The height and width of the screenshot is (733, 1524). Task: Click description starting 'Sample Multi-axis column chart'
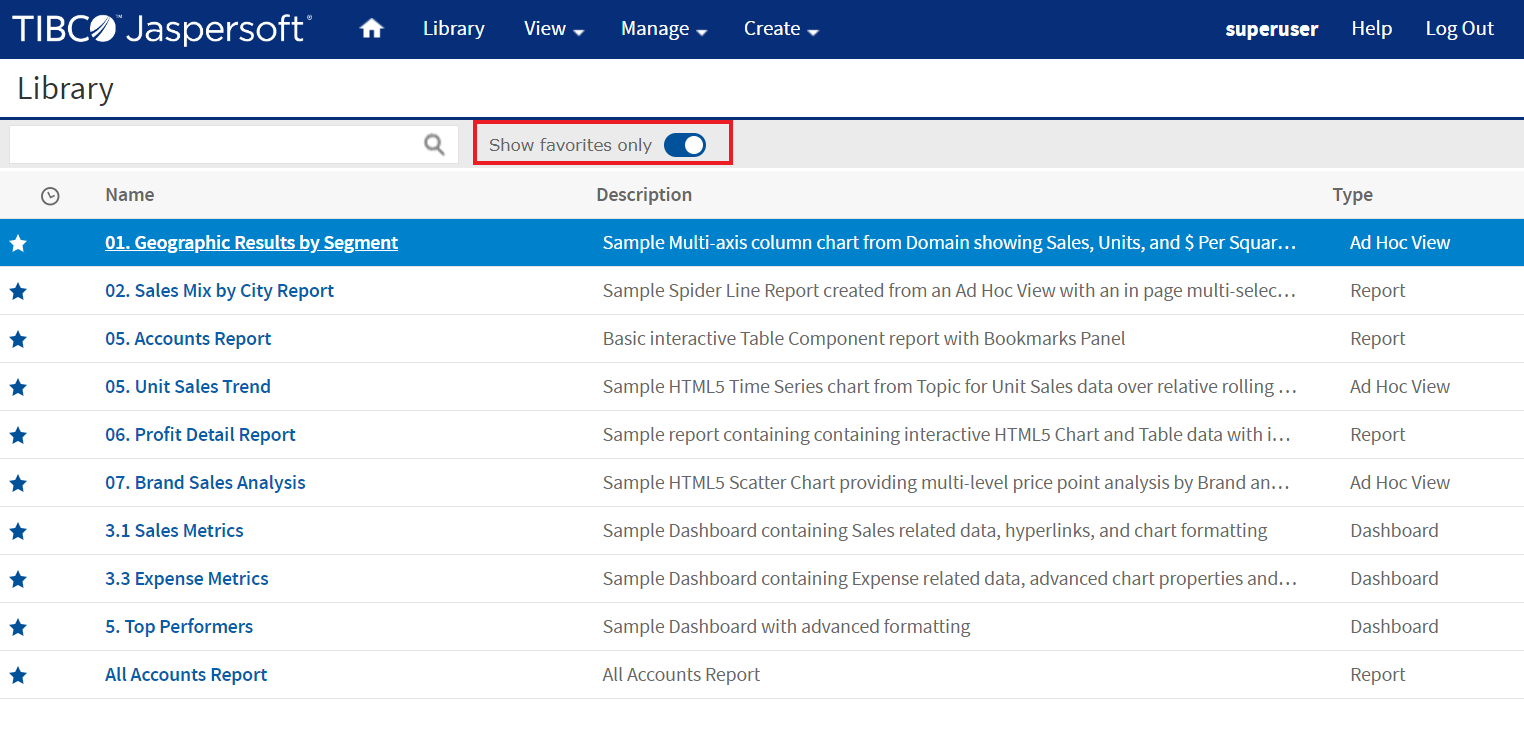click(950, 243)
